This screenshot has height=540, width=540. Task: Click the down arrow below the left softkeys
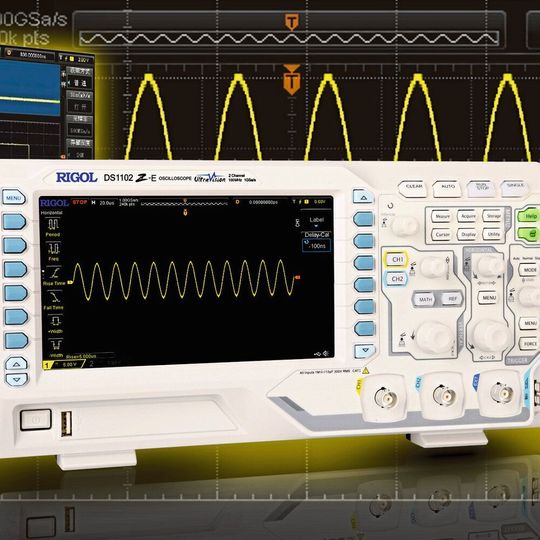point(17,379)
